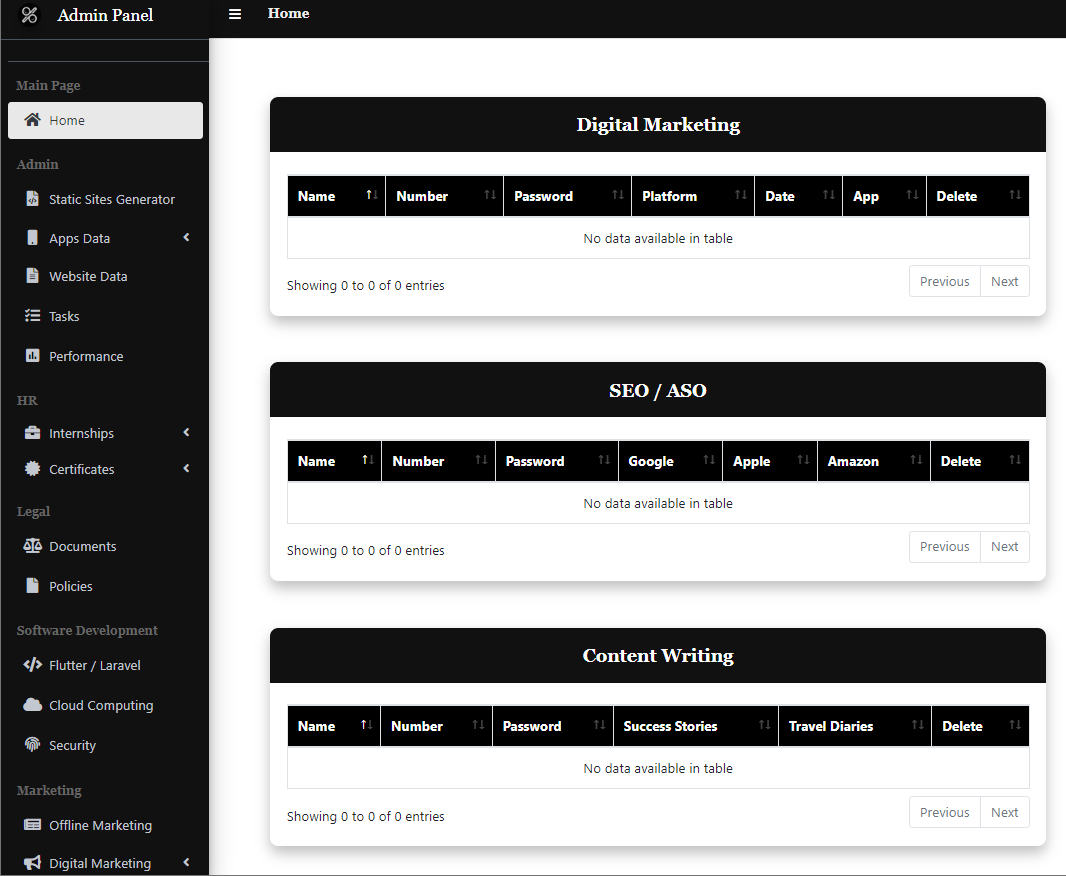This screenshot has height=876, width=1066.
Task: Click the Static Sites Generator icon
Action: (32, 199)
